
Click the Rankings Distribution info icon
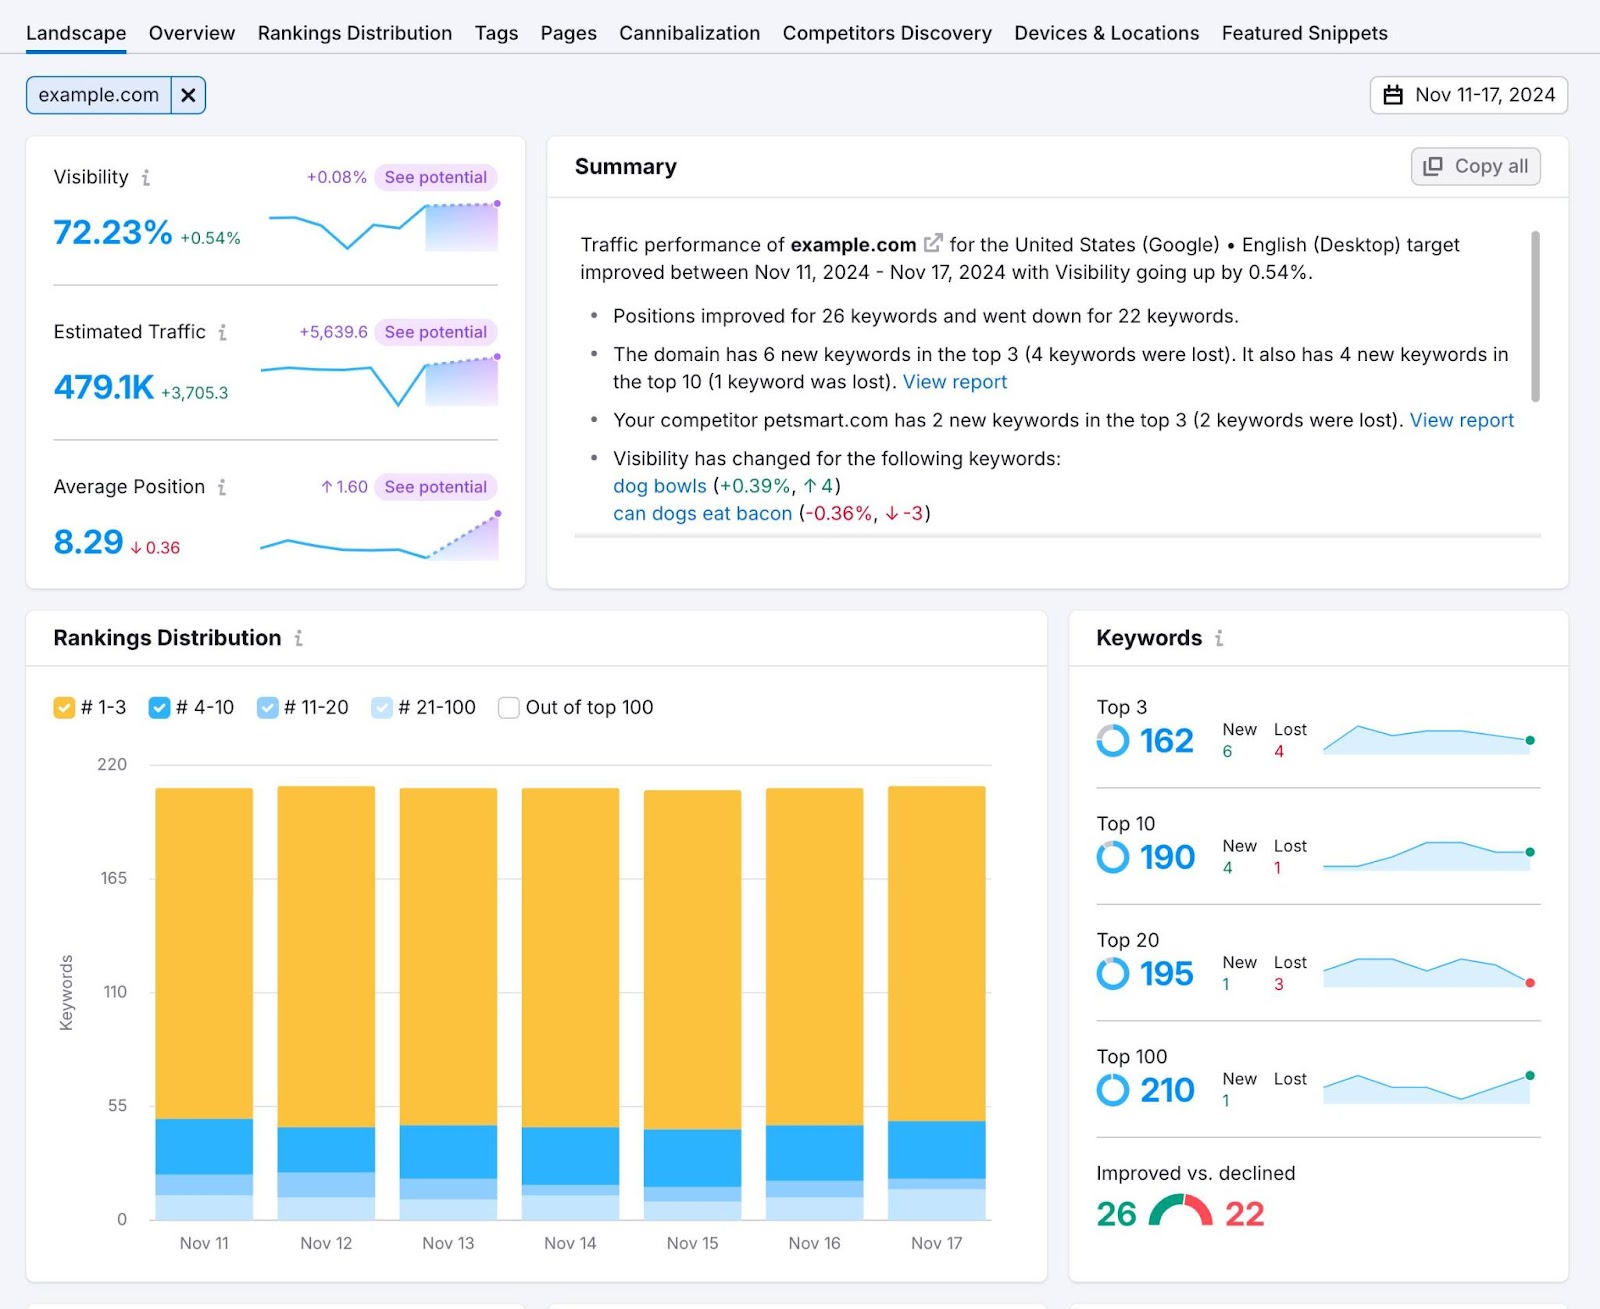298,639
